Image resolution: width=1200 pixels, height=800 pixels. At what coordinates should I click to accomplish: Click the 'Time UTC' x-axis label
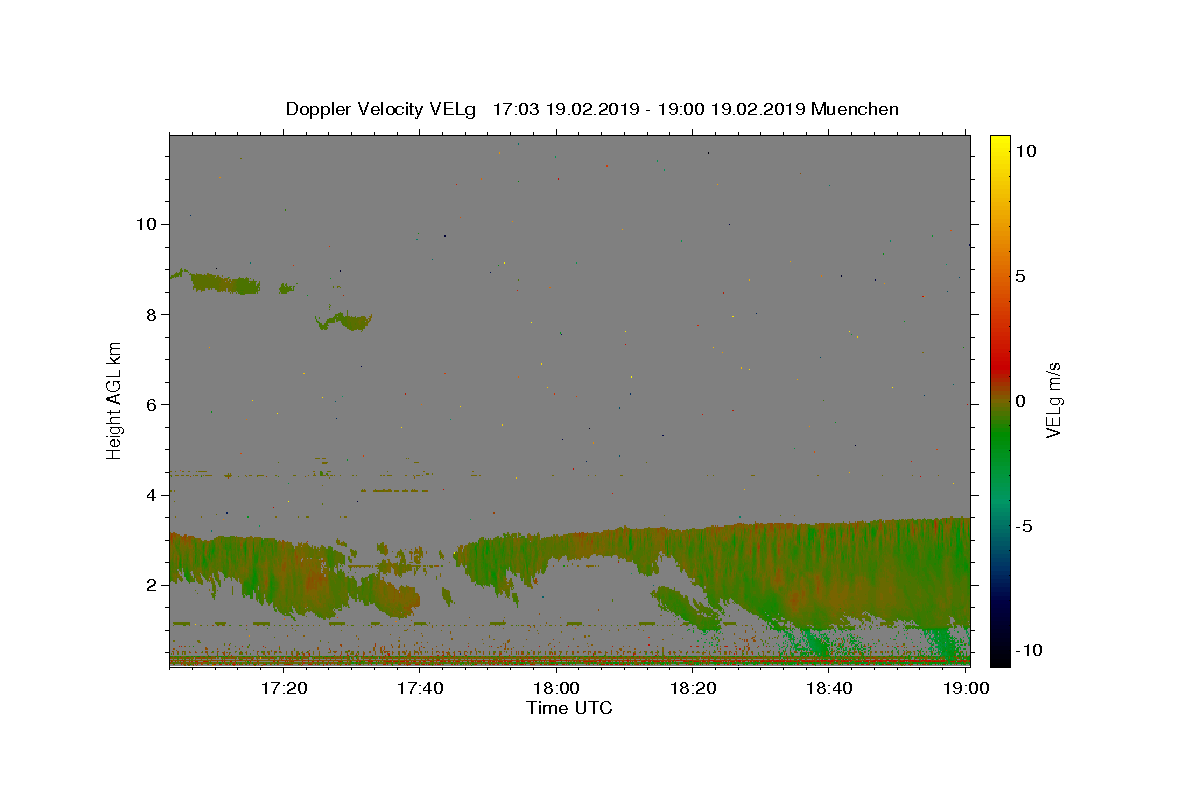click(569, 708)
